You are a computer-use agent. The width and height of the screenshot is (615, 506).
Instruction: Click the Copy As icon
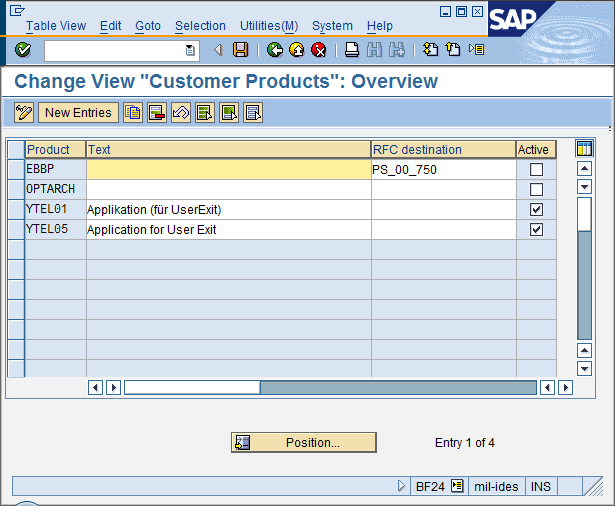tap(133, 113)
